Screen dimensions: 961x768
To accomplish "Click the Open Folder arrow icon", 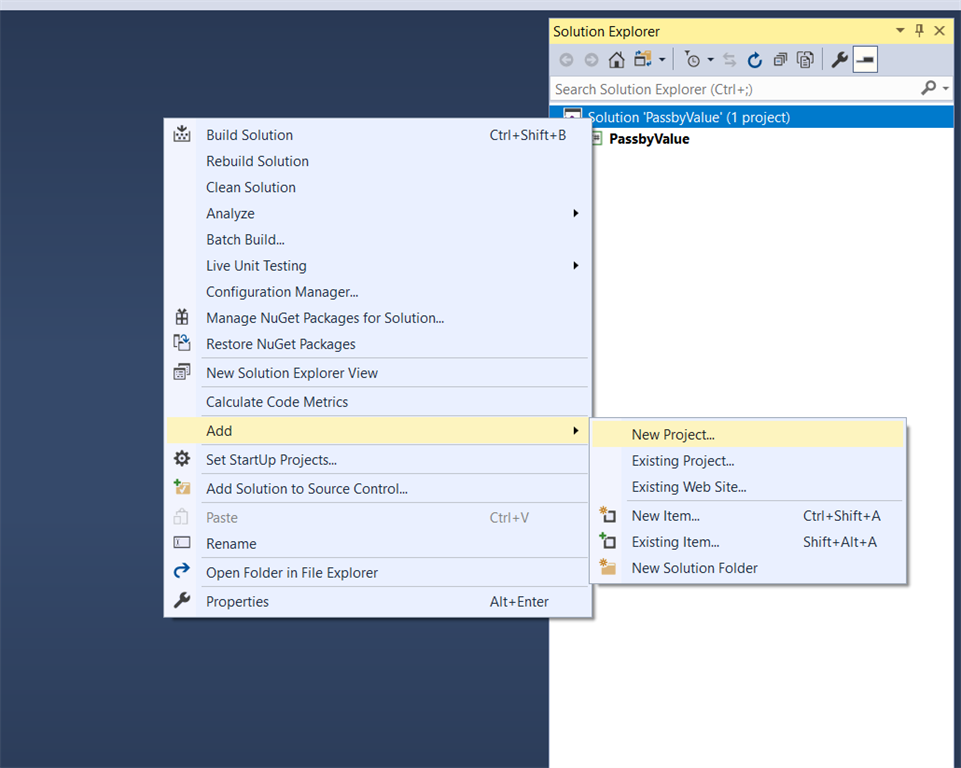I will click(x=182, y=571).
